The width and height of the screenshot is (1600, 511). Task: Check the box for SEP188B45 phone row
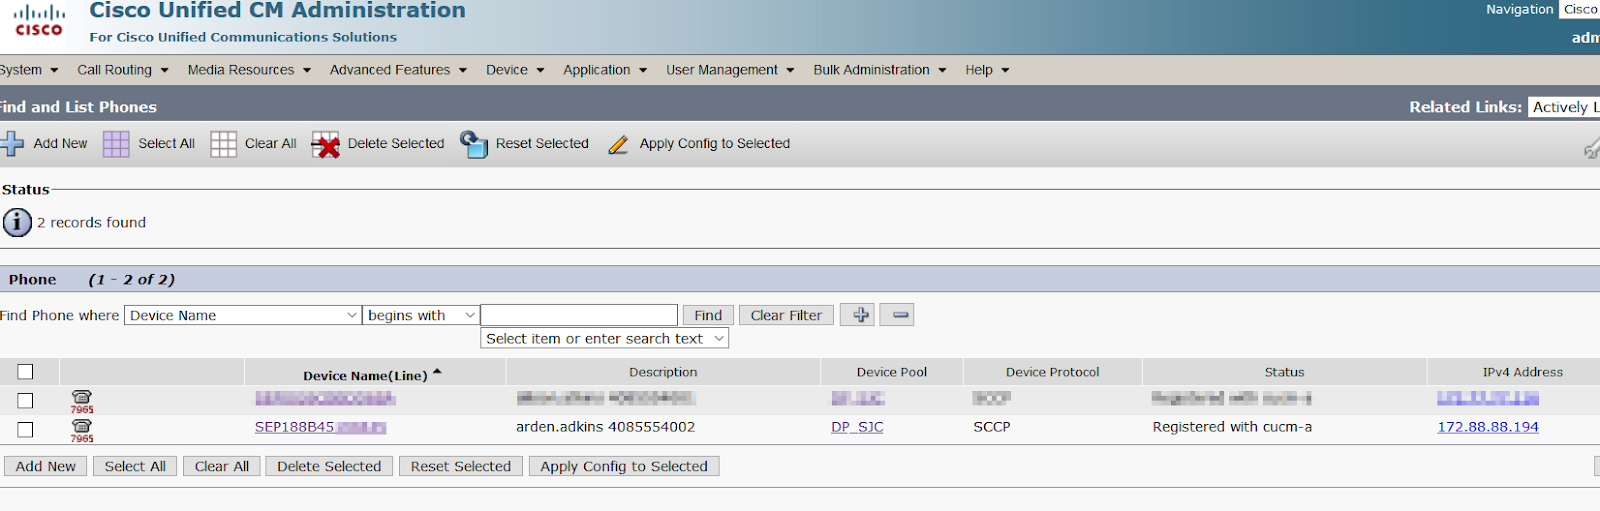25,429
